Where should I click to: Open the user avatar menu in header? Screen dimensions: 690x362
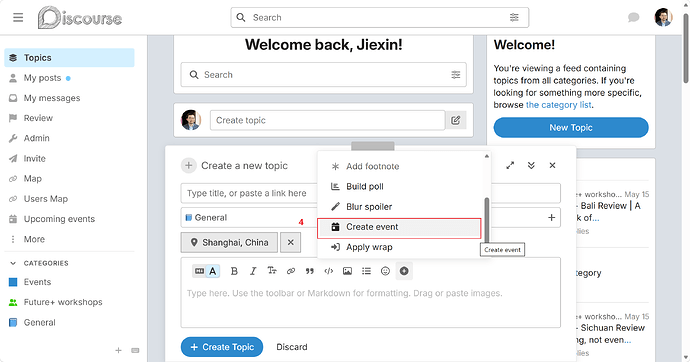(663, 18)
